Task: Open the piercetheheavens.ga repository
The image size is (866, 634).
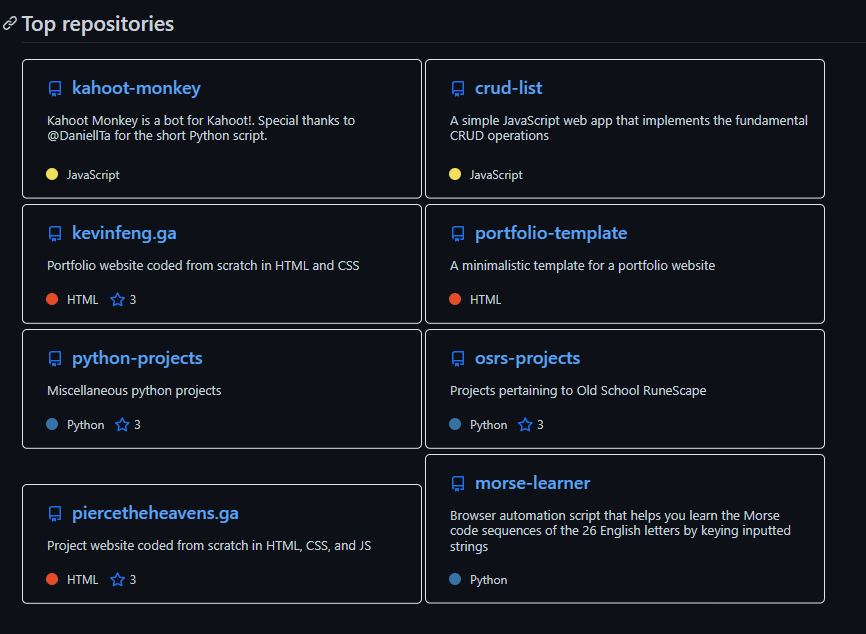Action: [154, 513]
